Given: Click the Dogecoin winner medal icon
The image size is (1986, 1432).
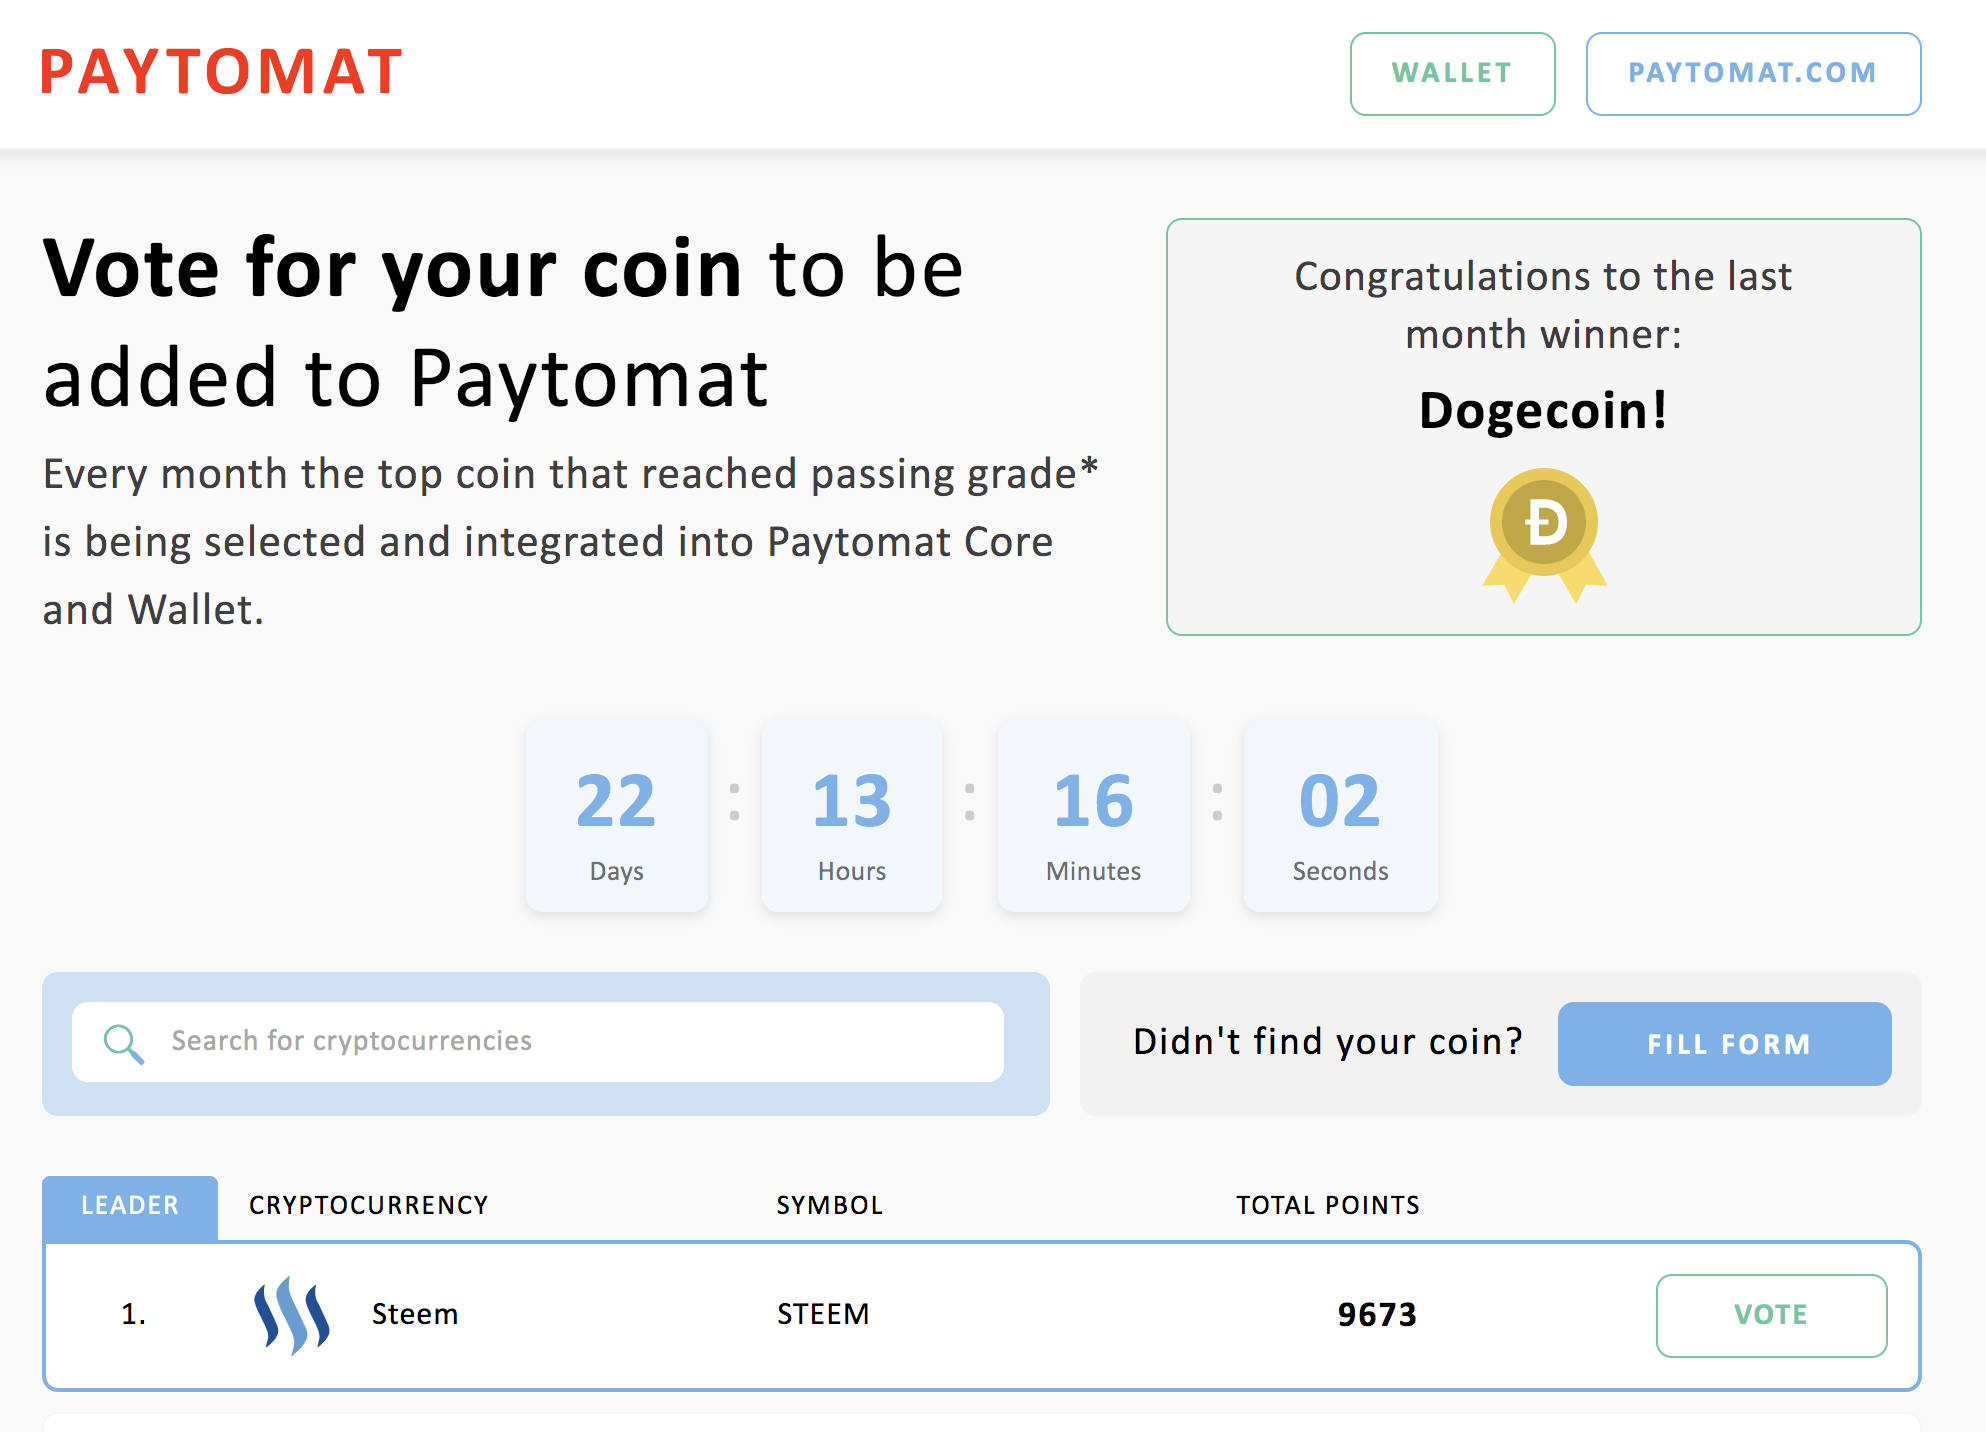Looking at the screenshot, I should click(x=1544, y=532).
